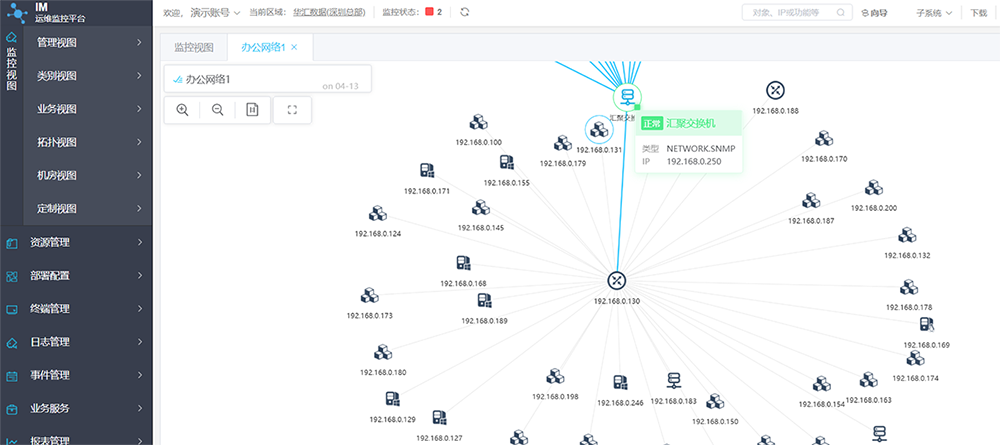Select server node 192.168.0.168
The height and width of the screenshot is (445, 1000).
click(x=464, y=263)
